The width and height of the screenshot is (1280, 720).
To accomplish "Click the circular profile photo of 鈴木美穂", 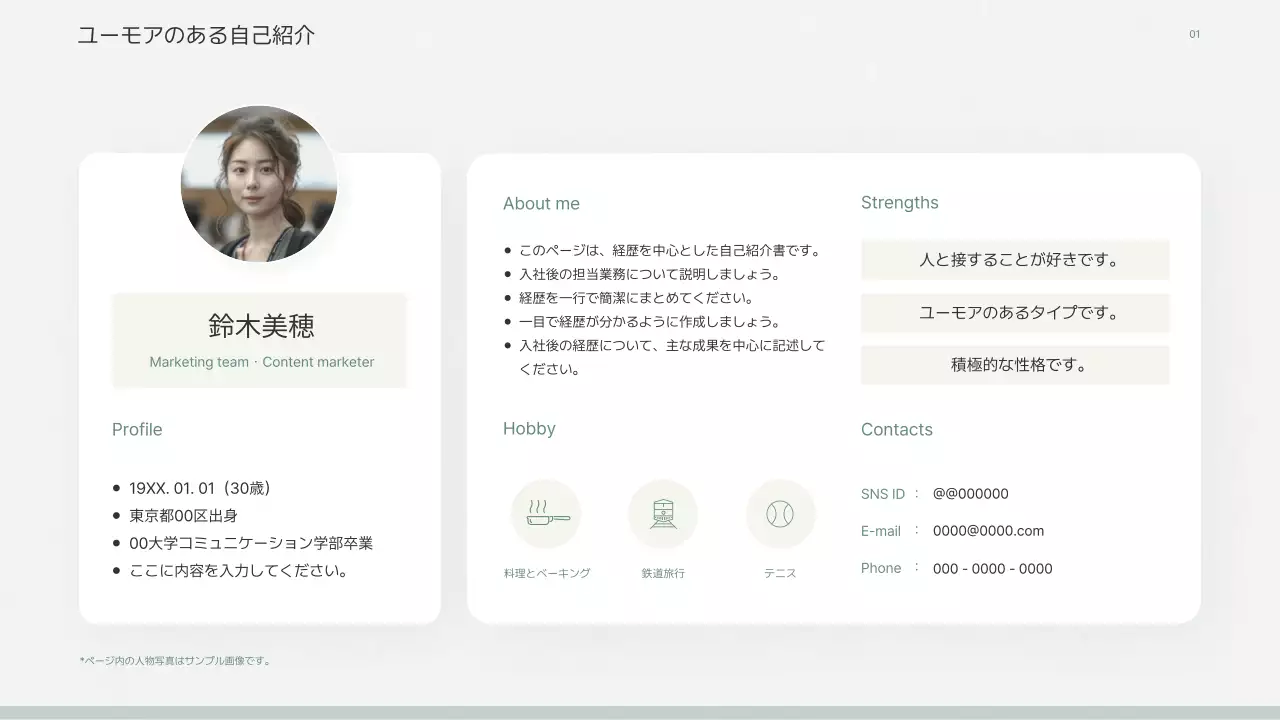I will point(259,185).
